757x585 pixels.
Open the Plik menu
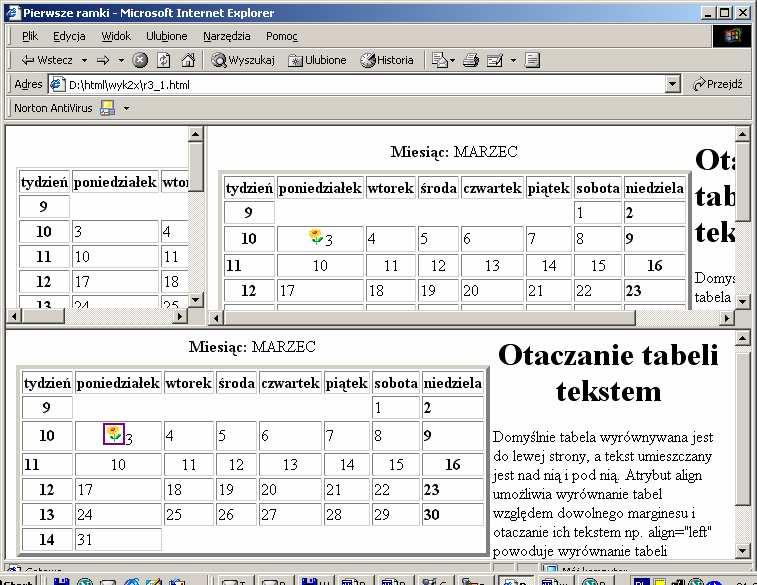tap(29, 36)
